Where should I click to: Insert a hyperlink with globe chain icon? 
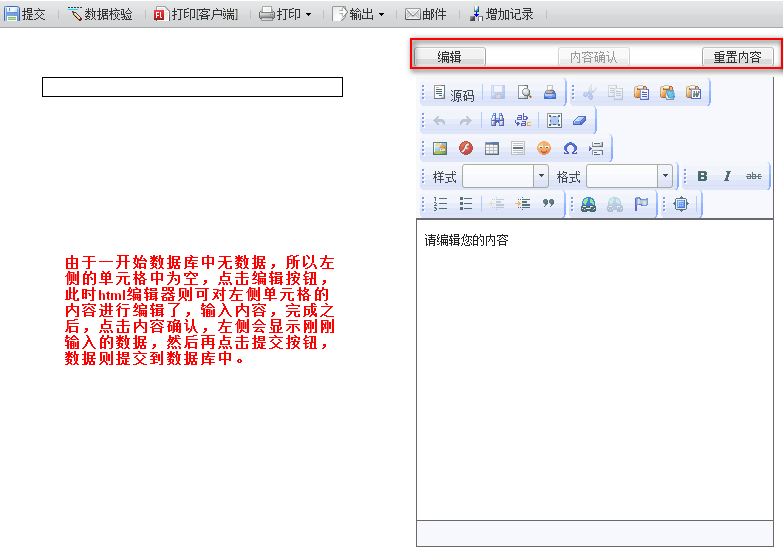click(589, 204)
